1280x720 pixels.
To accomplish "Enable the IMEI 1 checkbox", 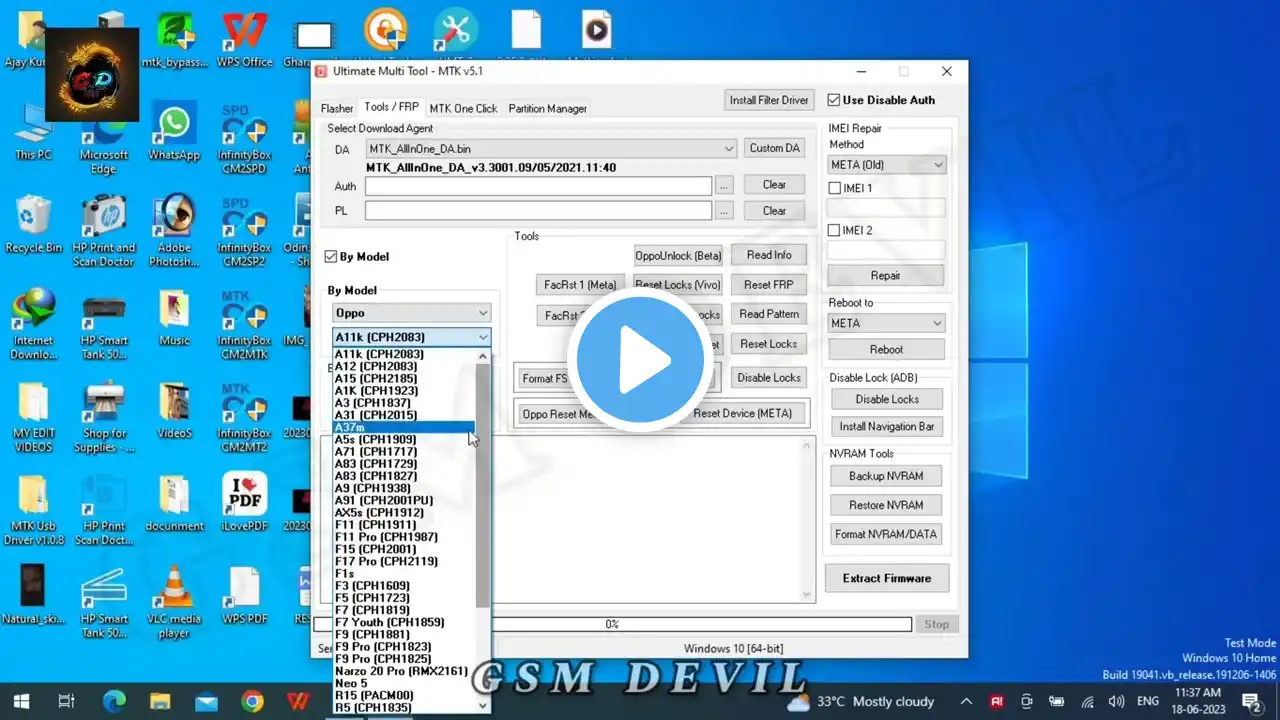I will click(x=834, y=188).
